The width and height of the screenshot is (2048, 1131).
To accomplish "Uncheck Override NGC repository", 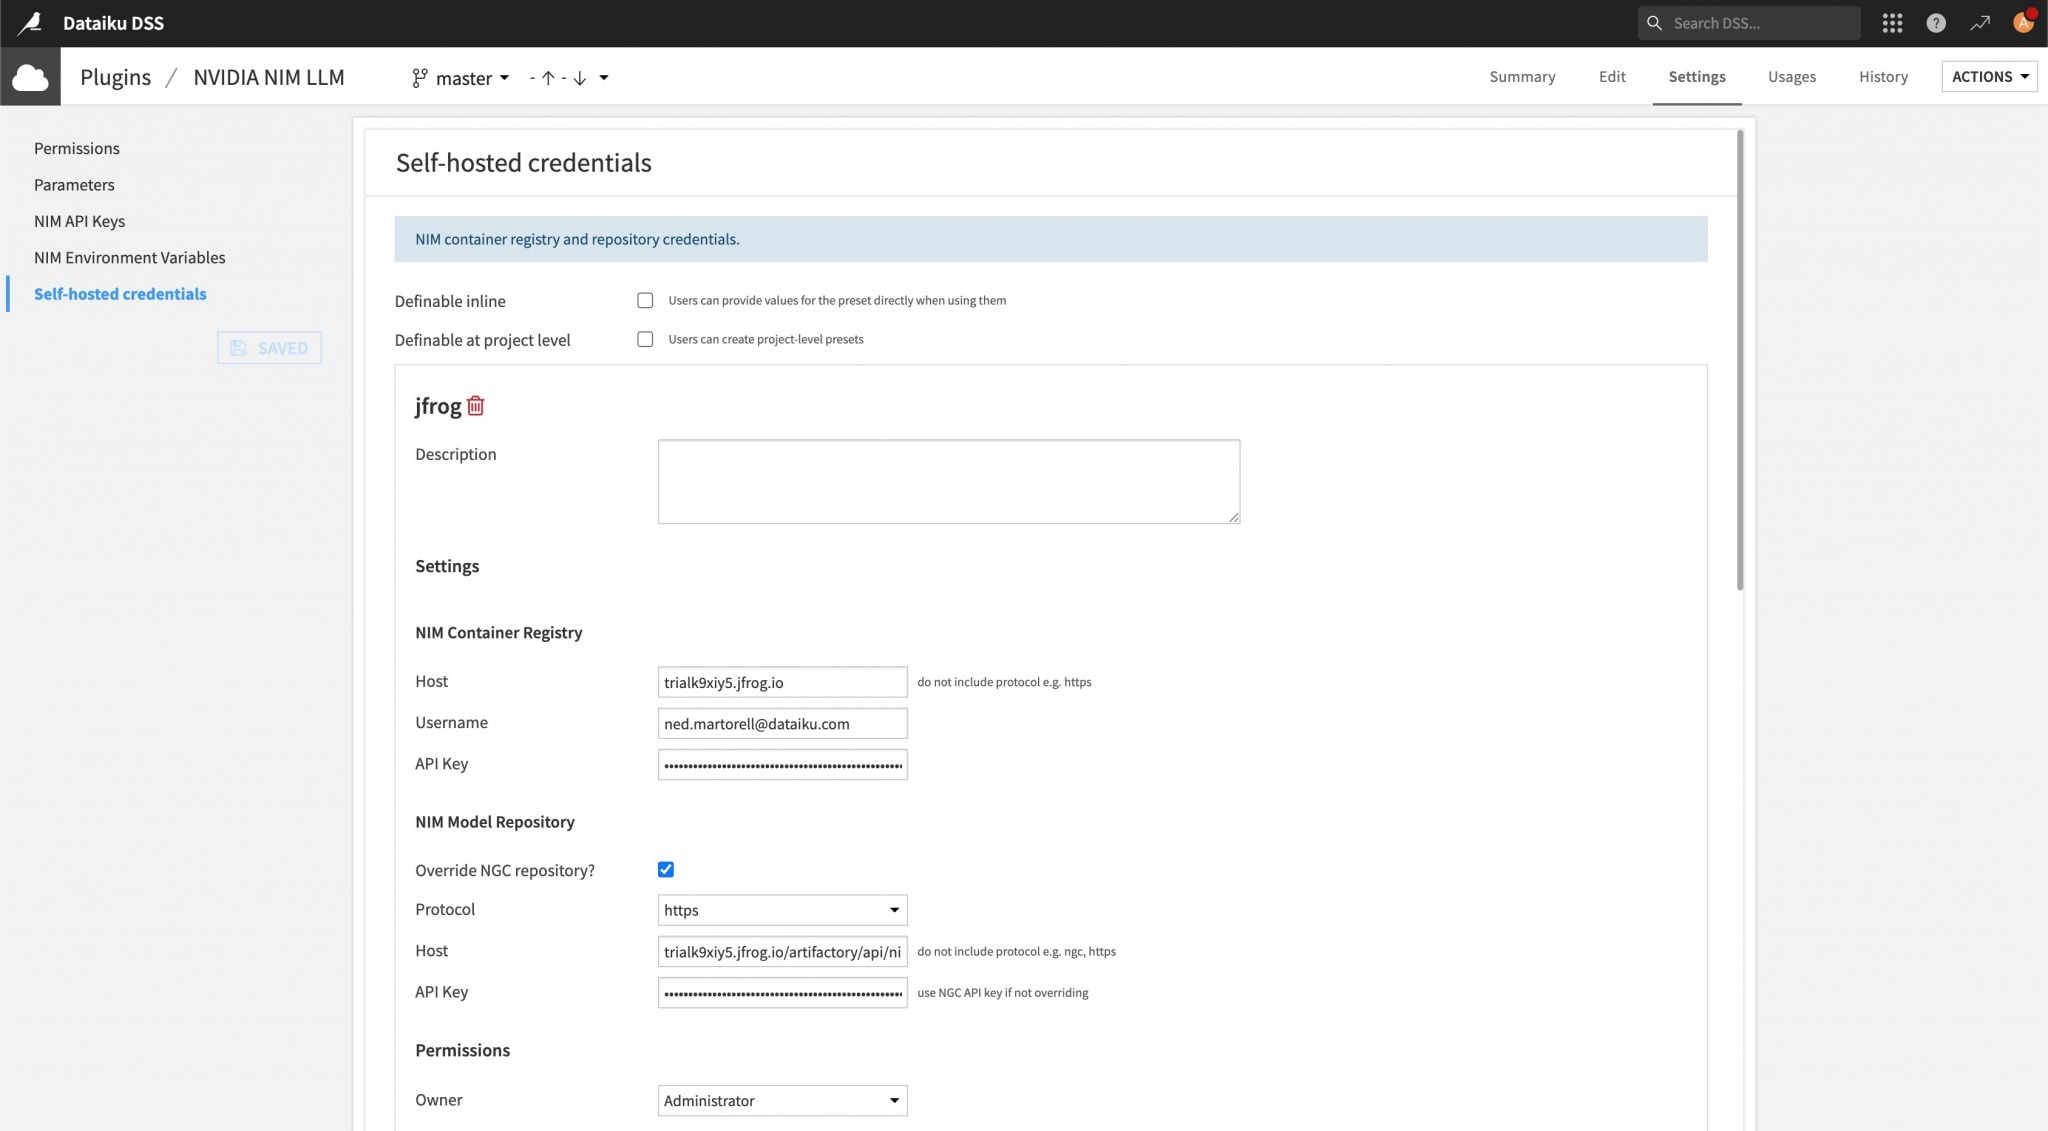I will (x=665, y=869).
